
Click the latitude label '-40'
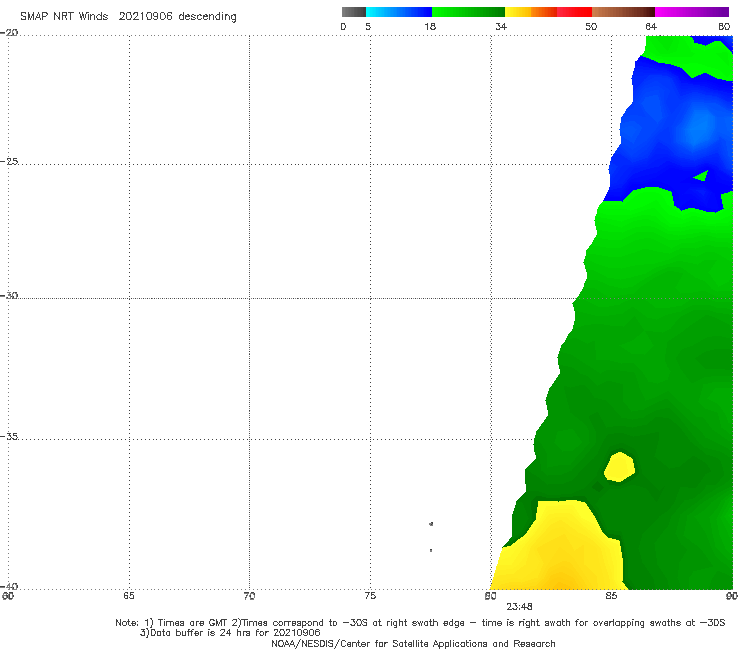coord(9,586)
